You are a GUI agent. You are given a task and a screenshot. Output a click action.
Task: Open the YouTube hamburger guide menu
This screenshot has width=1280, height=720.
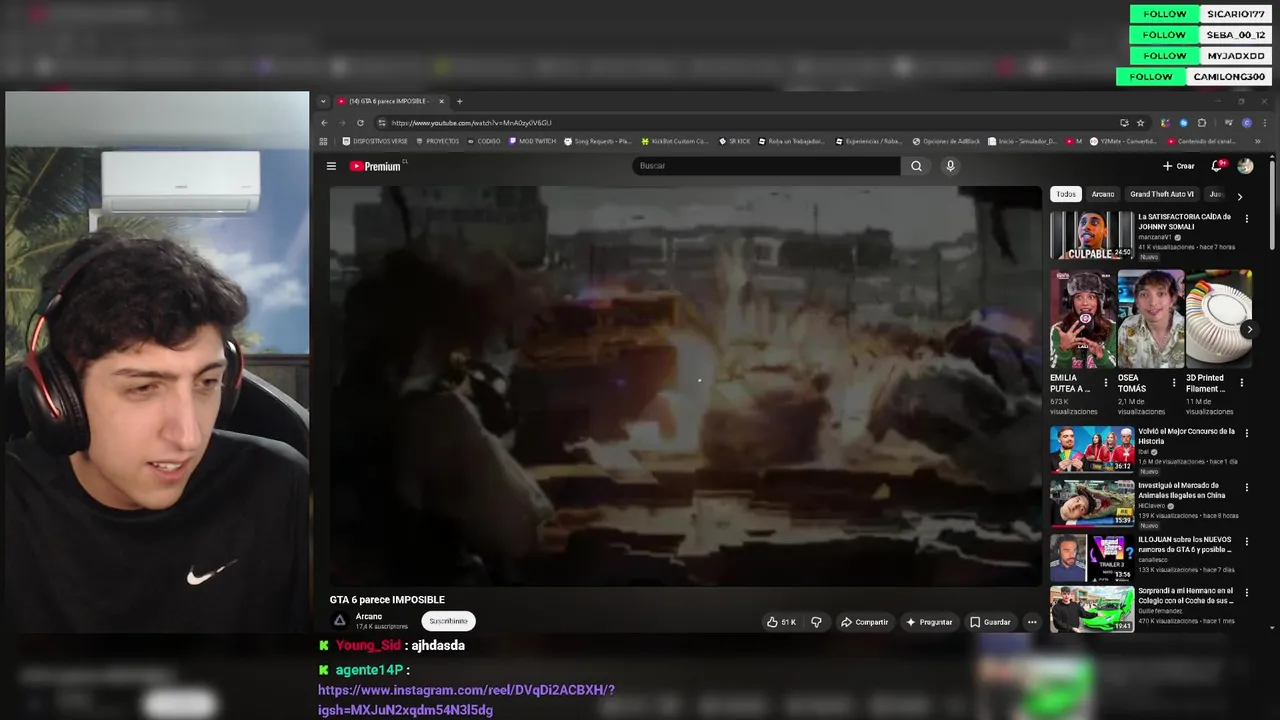331,166
